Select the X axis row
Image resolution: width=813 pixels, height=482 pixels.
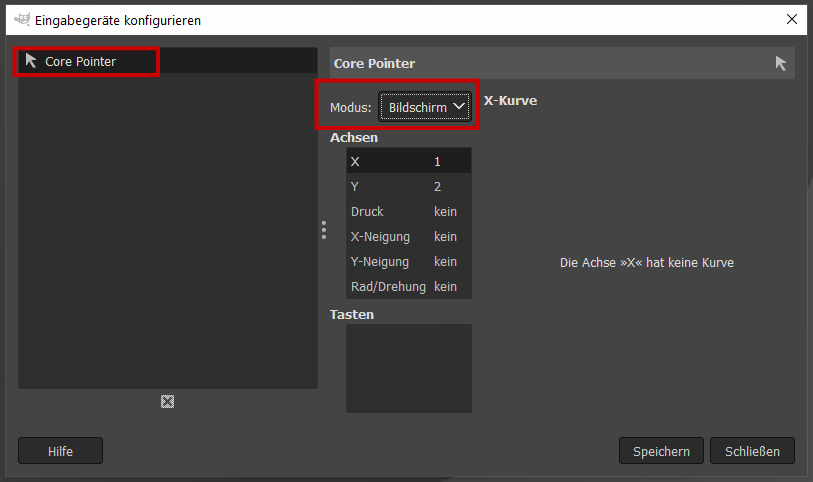tap(408, 161)
